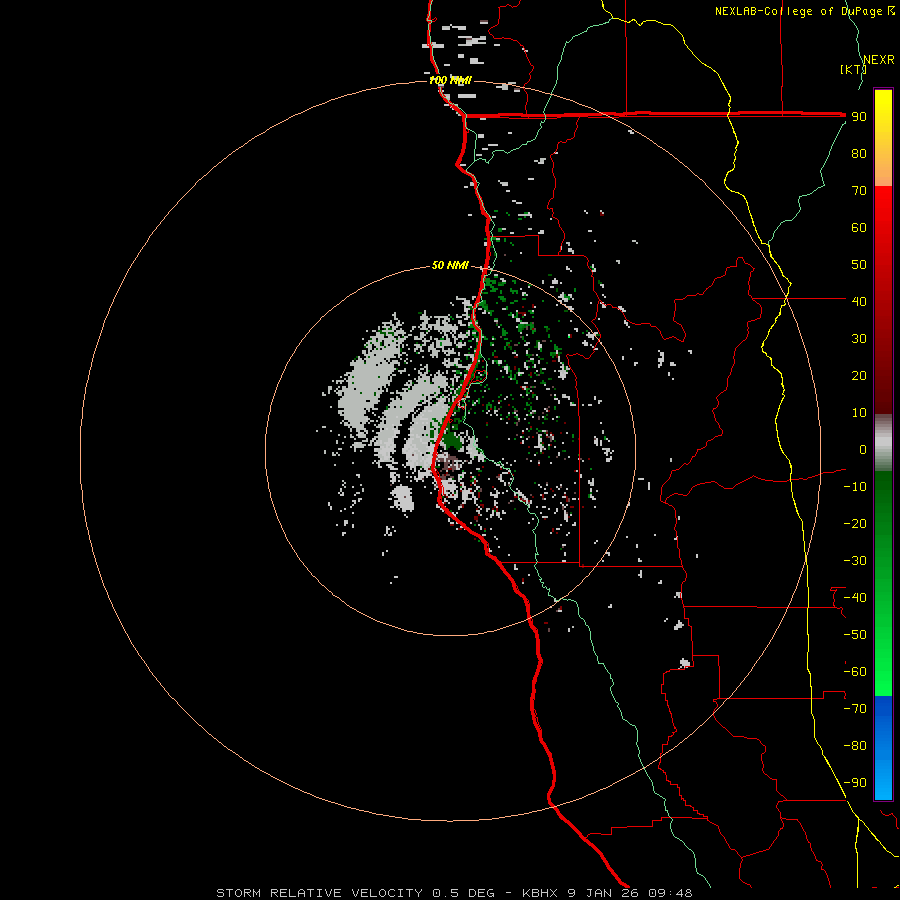Click the 20 value on the velocity scale

[859, 375]
